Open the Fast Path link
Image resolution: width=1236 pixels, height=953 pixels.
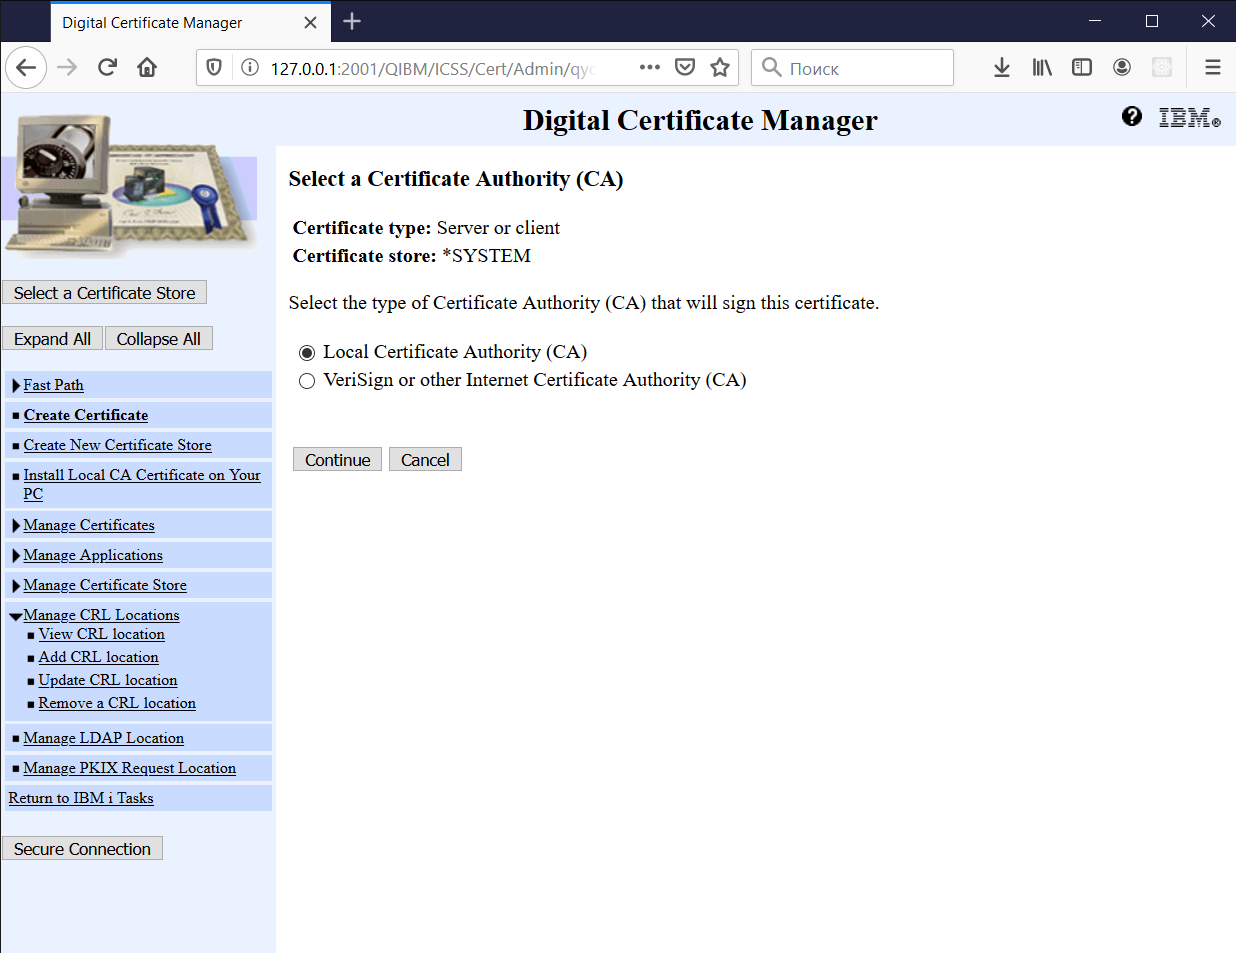tap(54, 385)
